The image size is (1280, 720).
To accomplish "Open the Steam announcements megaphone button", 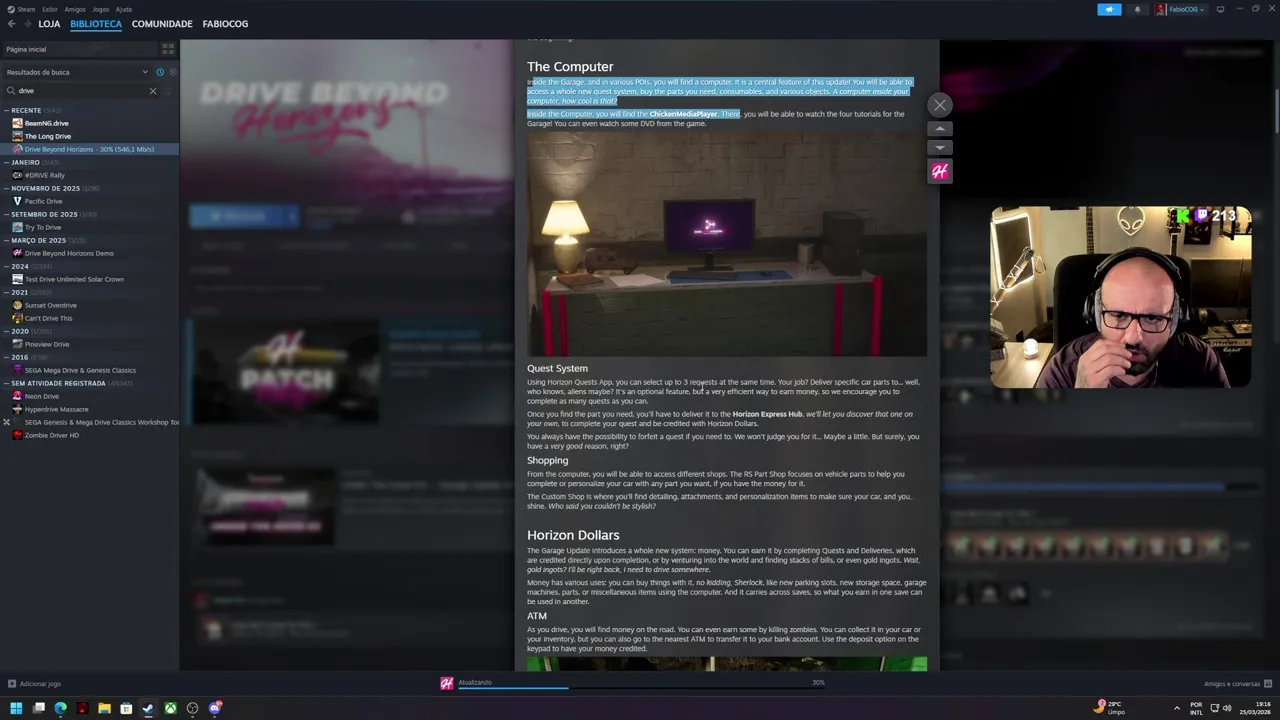I will click(x=1109, y=9).
